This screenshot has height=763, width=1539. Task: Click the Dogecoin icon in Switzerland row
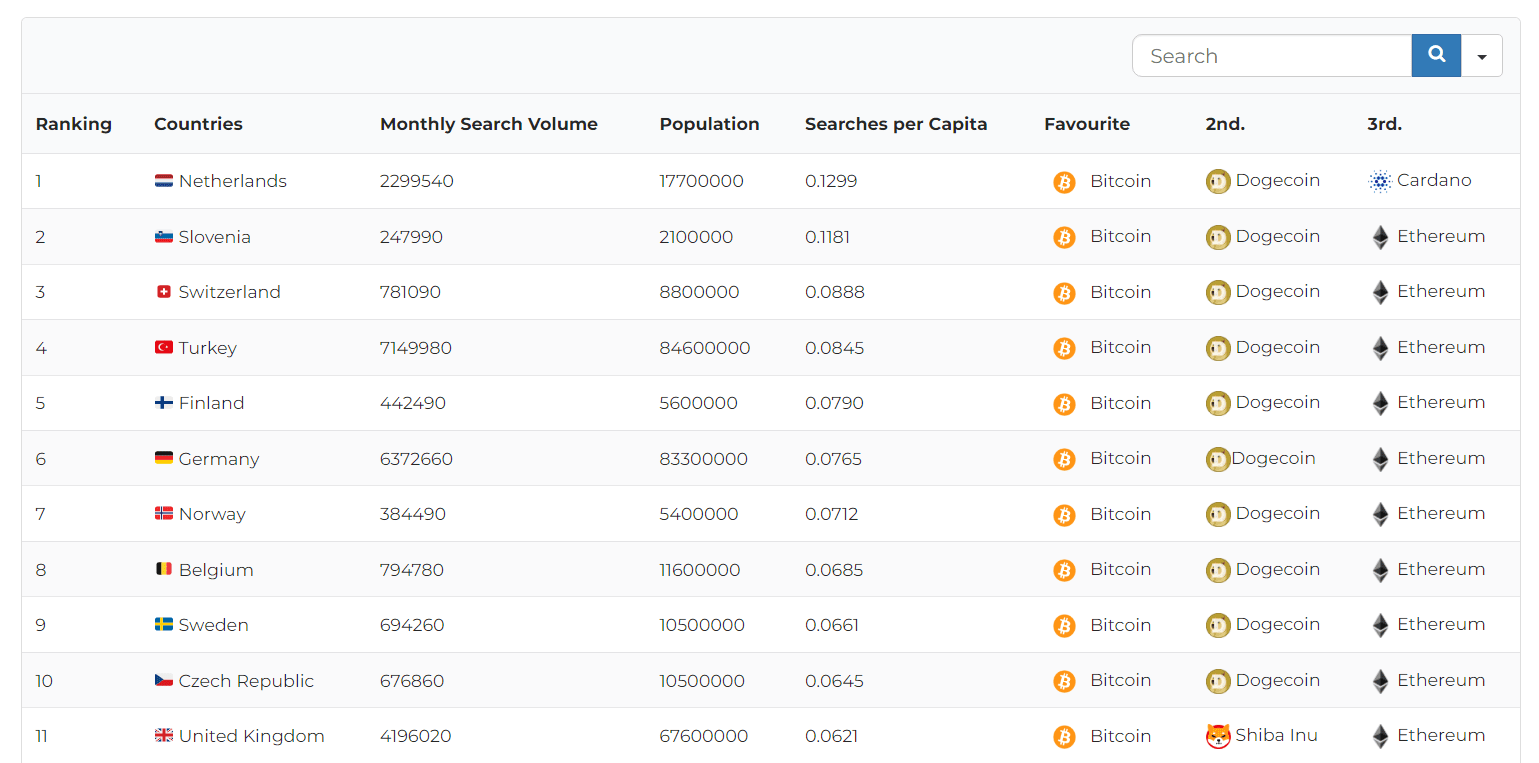[1218, 292]
